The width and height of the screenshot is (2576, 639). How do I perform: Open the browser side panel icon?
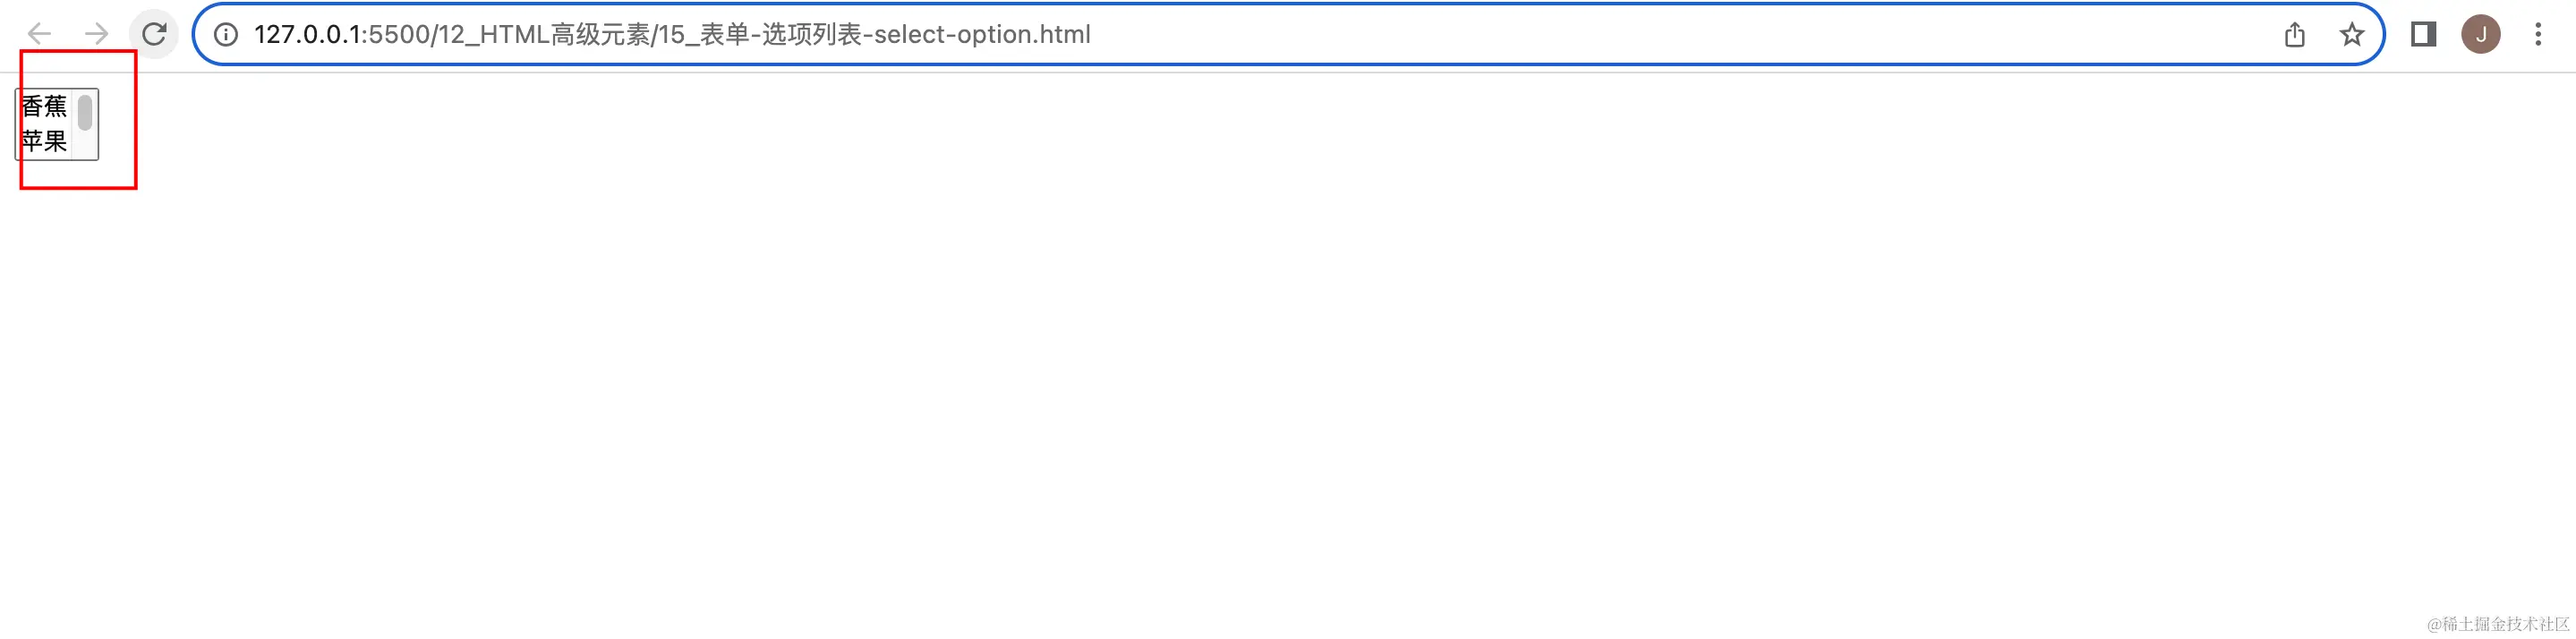[2424, 33]
